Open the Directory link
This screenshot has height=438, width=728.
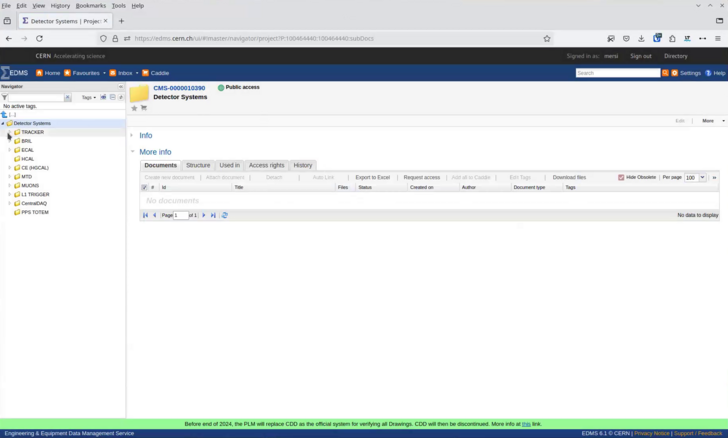point(676,56)
